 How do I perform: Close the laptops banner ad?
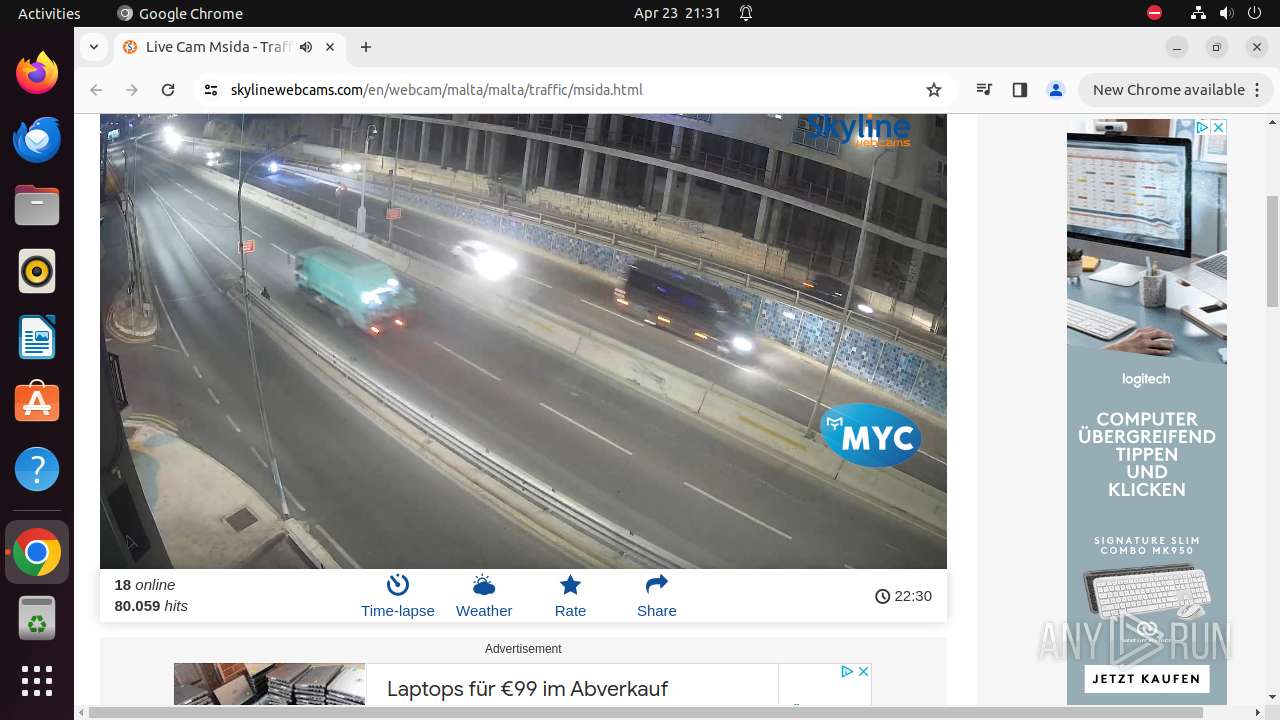pyautogui.click(x=863, y=671)
